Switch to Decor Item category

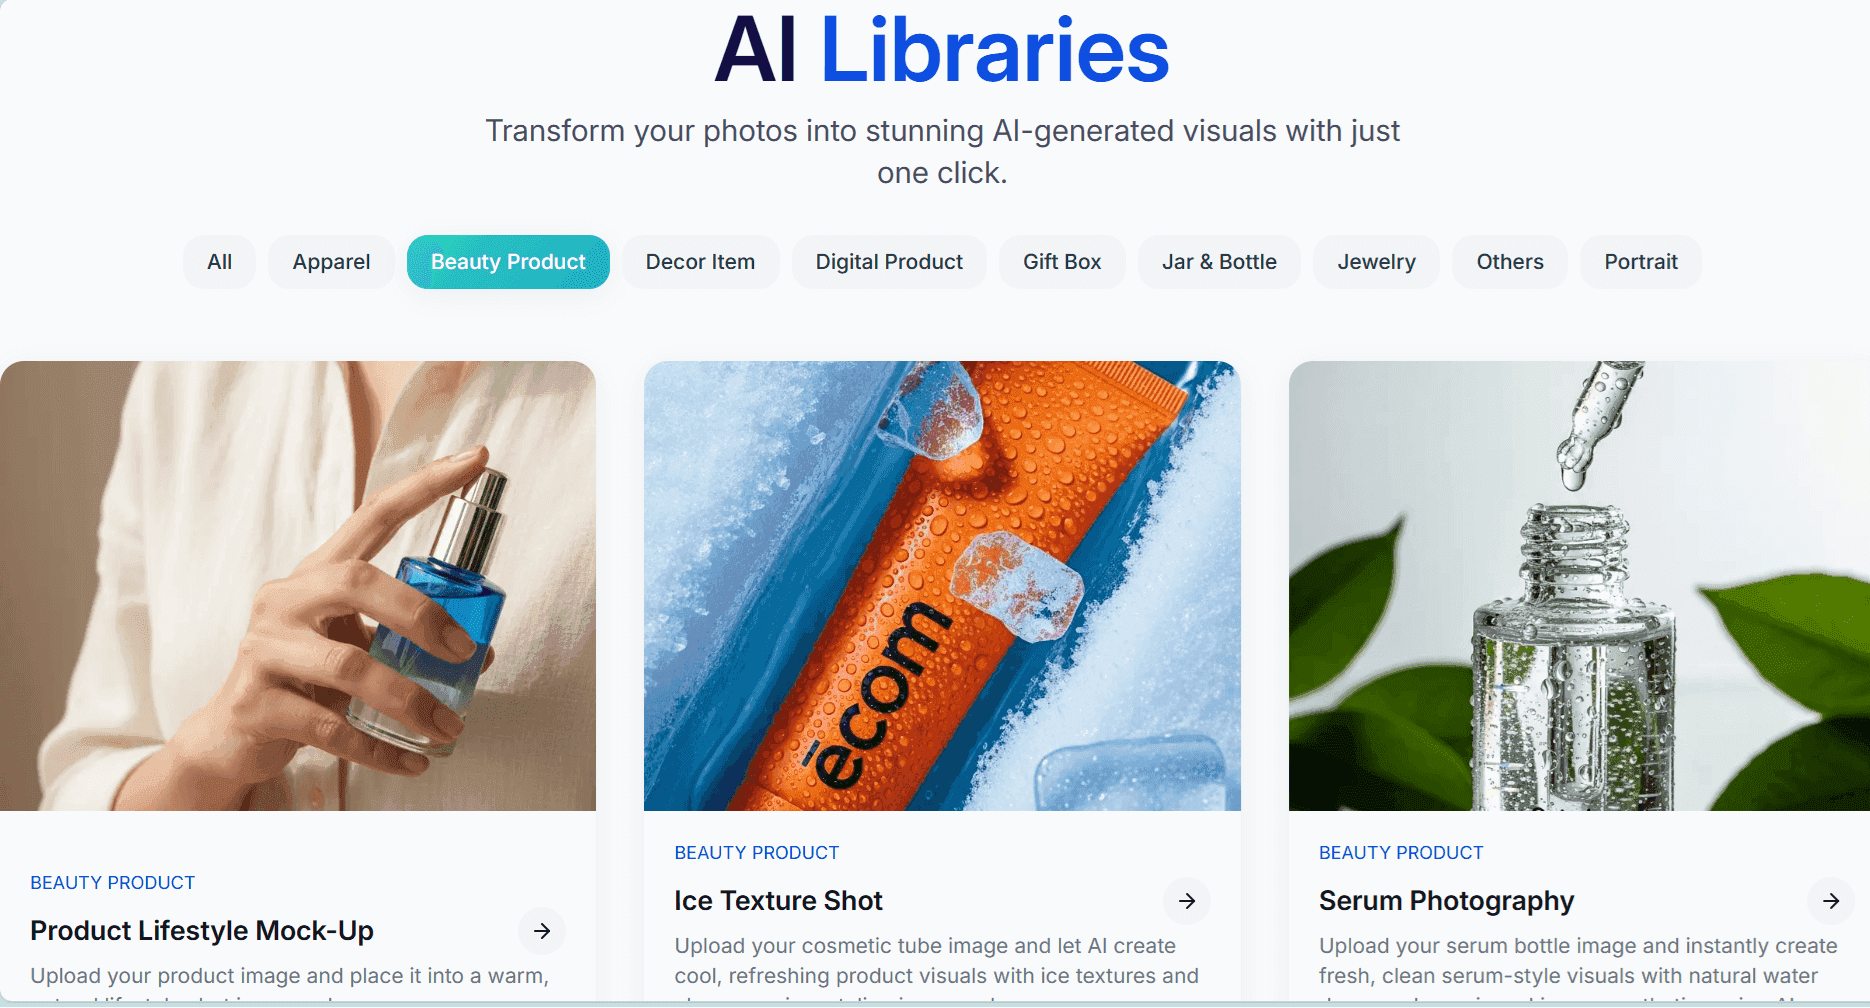700,262
